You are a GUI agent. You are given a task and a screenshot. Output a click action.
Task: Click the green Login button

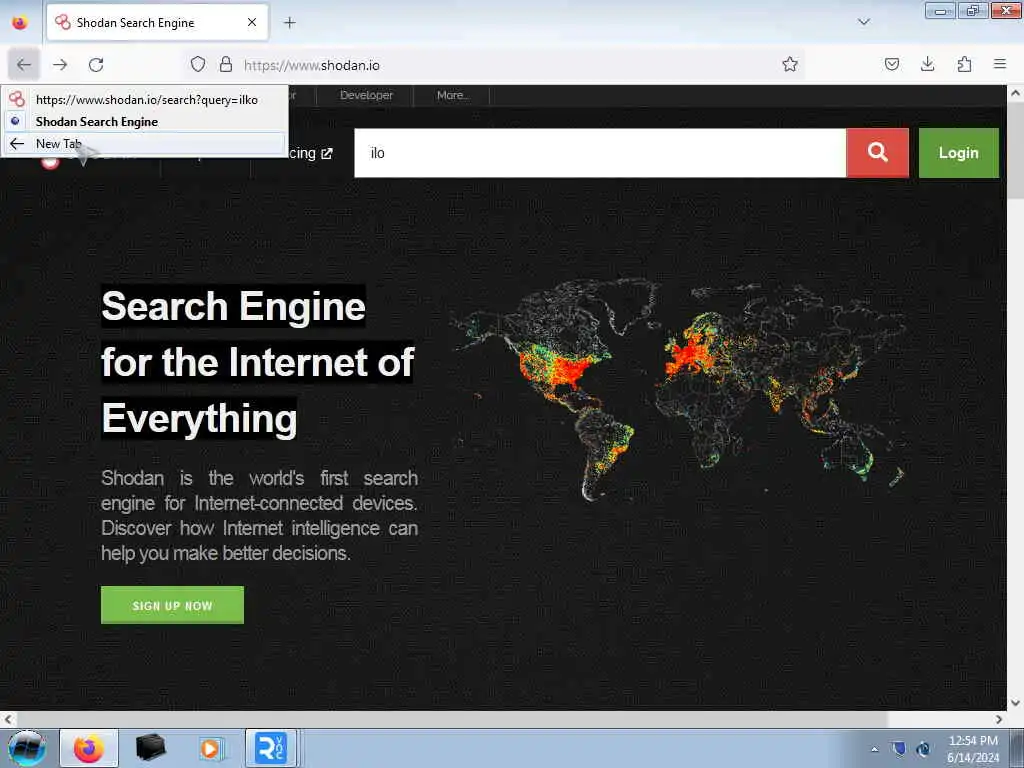[x=958, y=153]
